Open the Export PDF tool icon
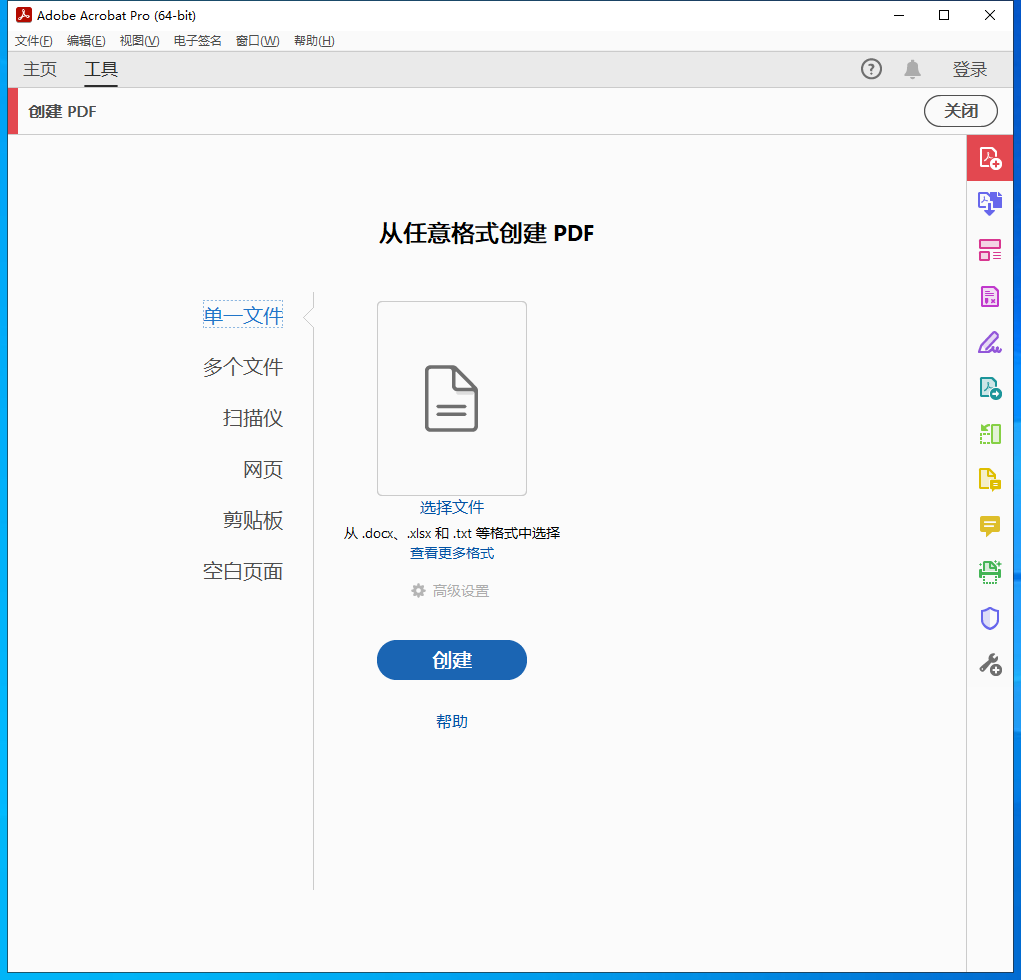1021x980 pixels. click(x=990, y=388)
